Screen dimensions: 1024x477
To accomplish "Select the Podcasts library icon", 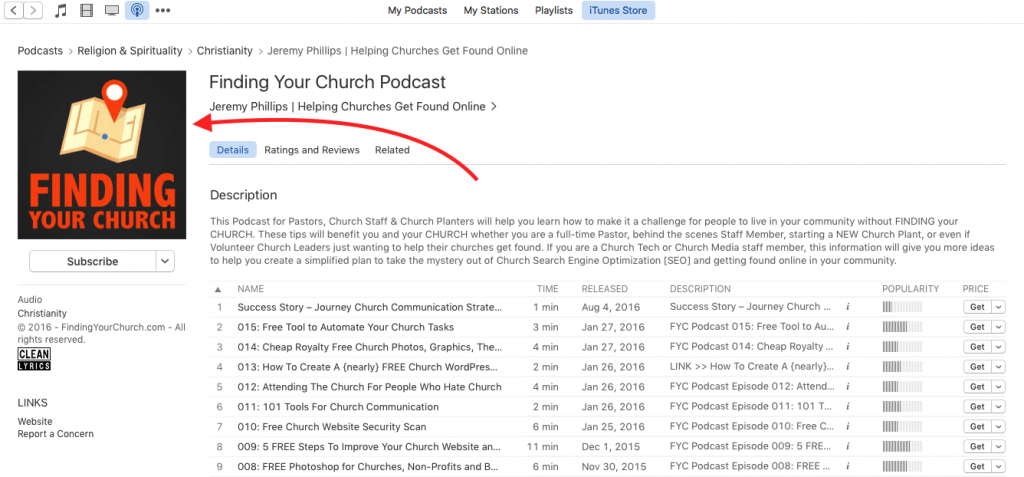I will (137, 10).
